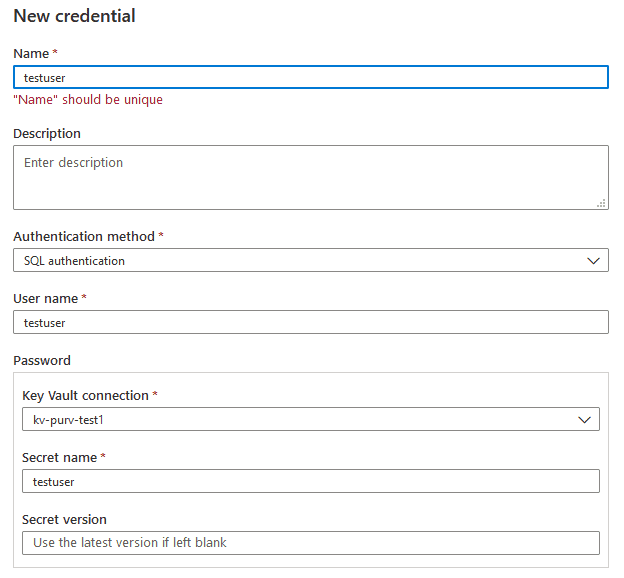Click the Secret name label
The width and height of the screenshot is (624, 578).
click(60, 457)
